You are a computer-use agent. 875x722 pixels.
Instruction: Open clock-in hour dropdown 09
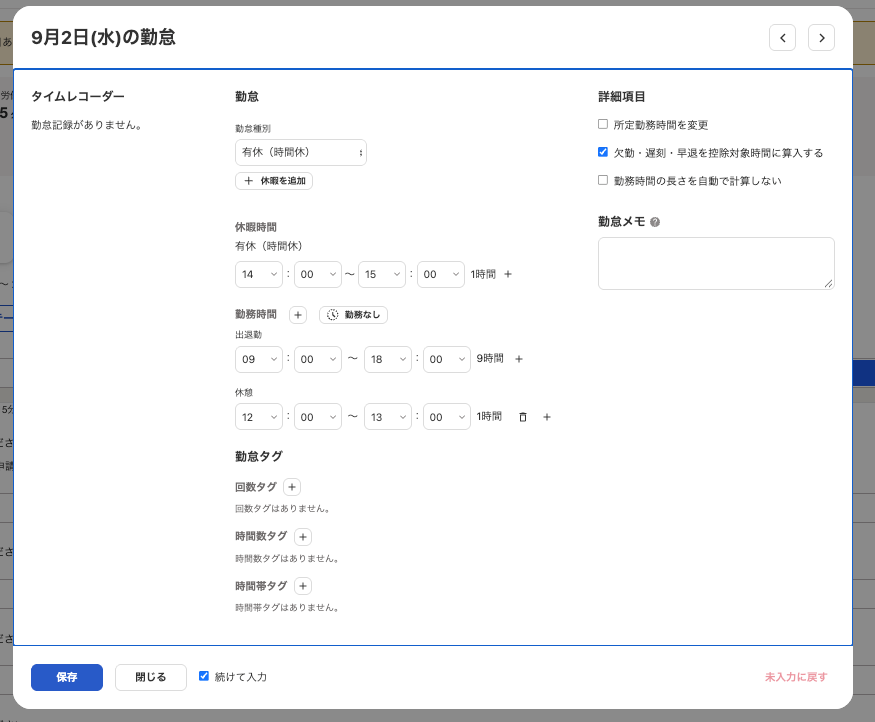(x=259, y=359)
